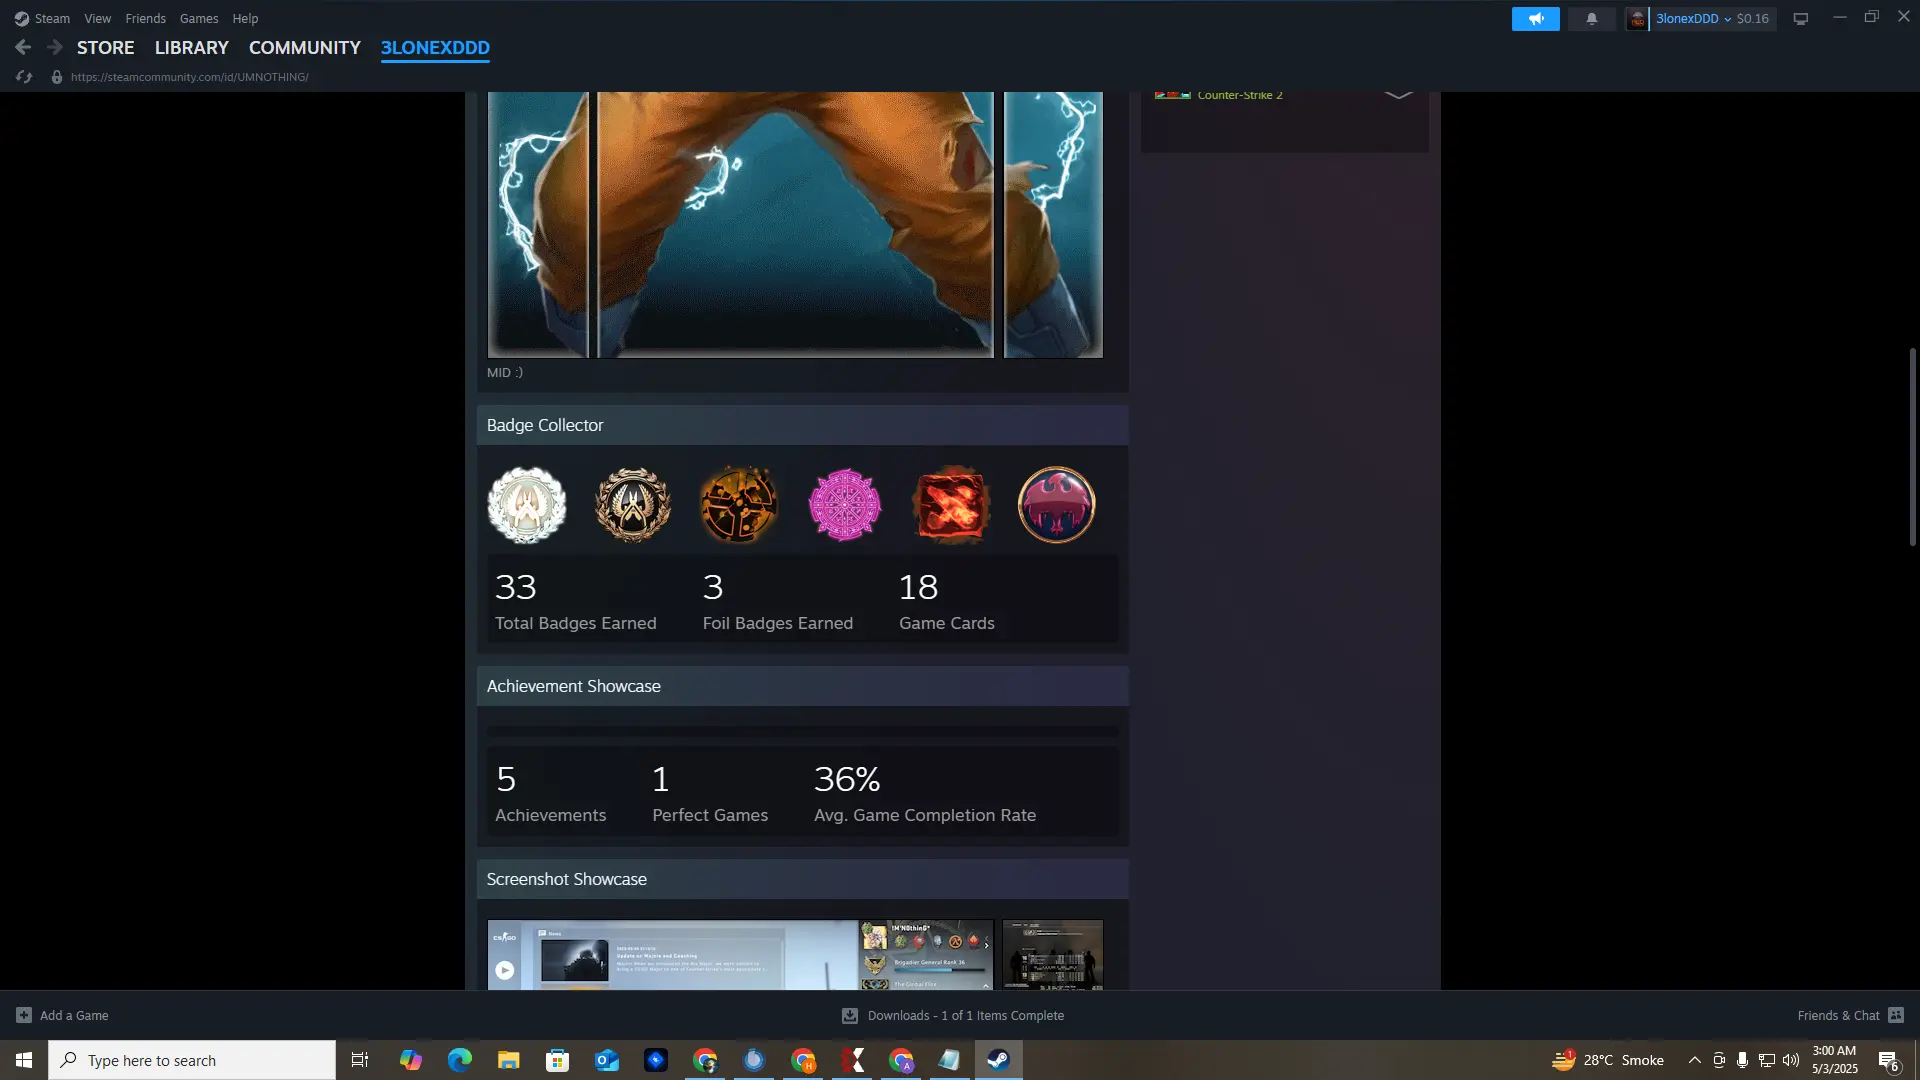
Task: Open the red Dota 2 badge
Action: (x=950, y=505)
